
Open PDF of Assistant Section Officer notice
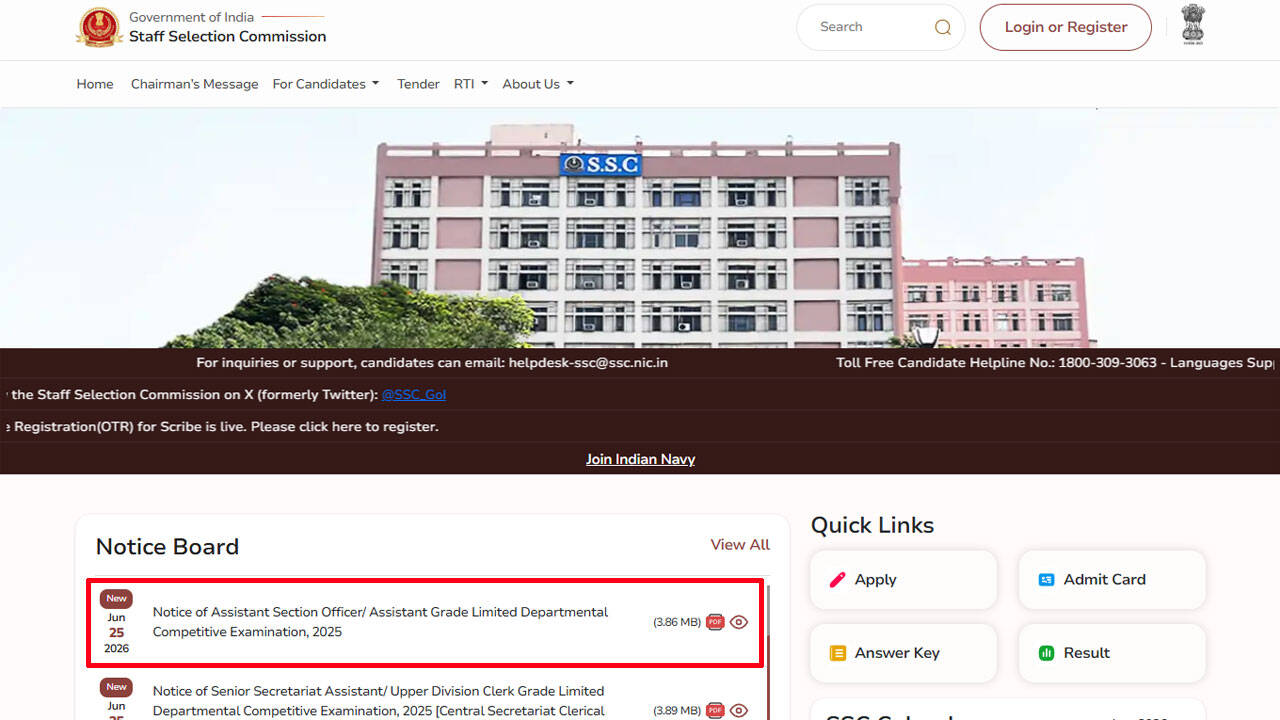715,622
